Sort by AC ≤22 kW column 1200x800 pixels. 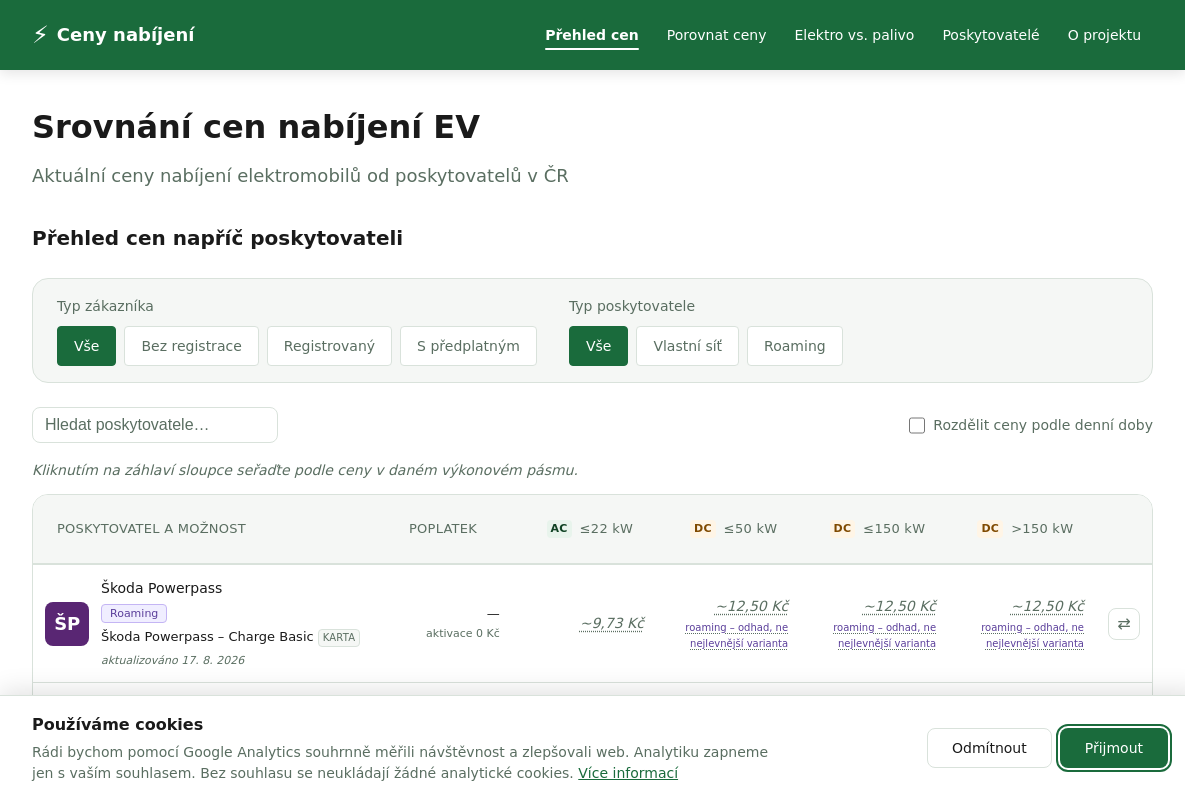tap(590, 529)
